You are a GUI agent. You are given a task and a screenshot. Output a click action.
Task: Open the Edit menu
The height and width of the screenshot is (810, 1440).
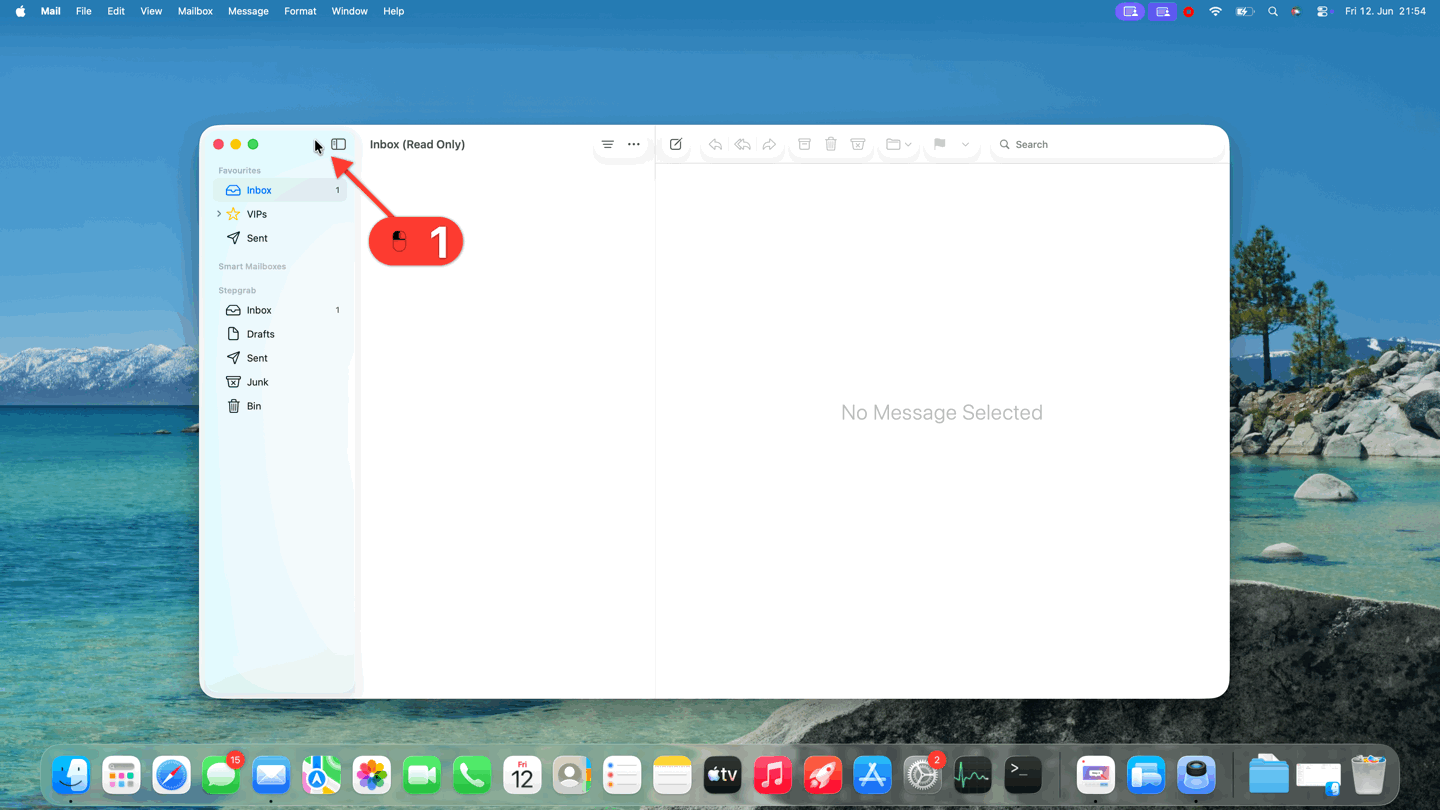coord(116,11)
